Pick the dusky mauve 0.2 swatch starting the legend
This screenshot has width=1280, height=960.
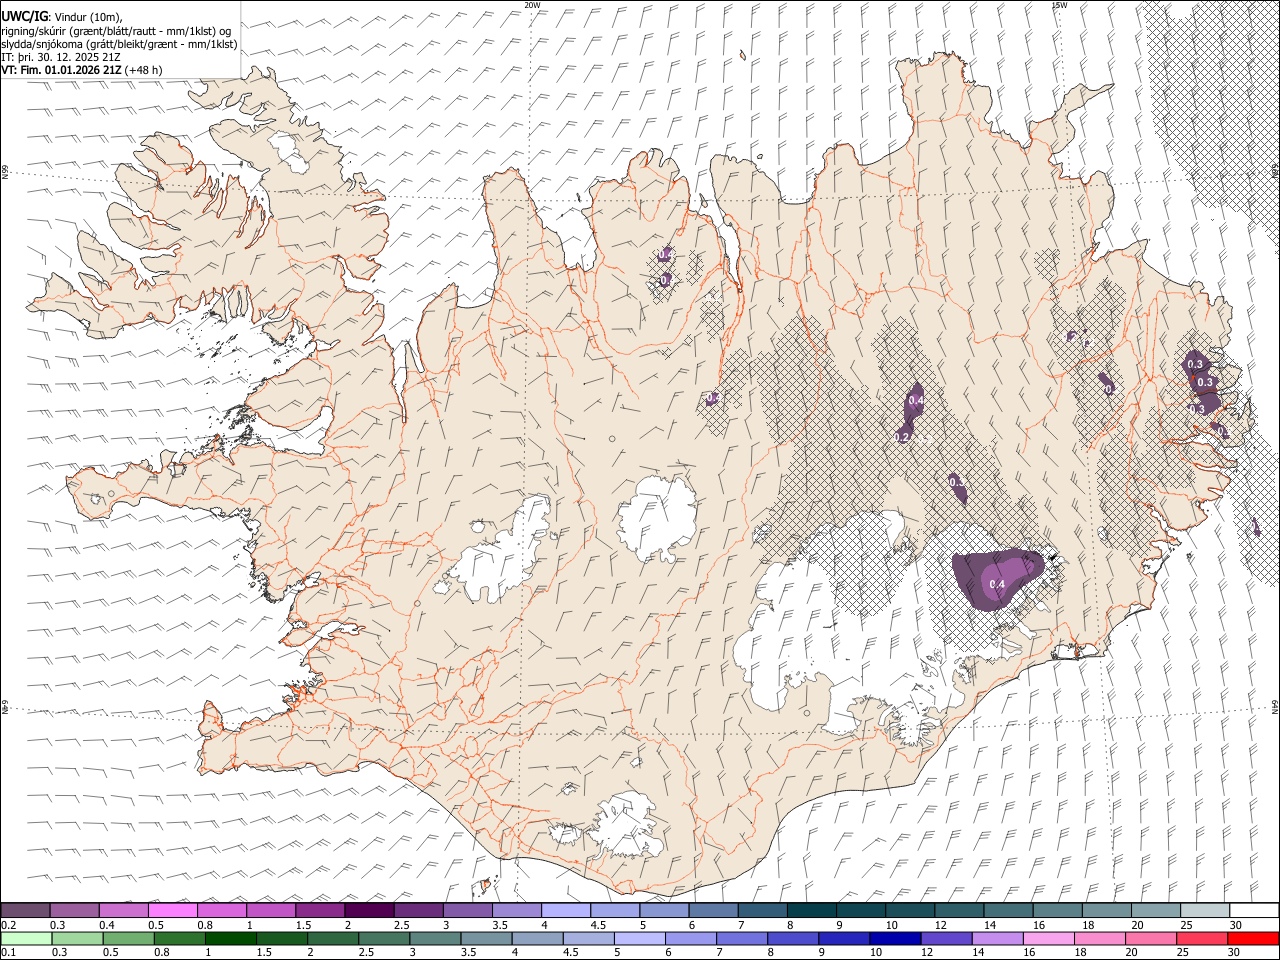pos(25,910)
